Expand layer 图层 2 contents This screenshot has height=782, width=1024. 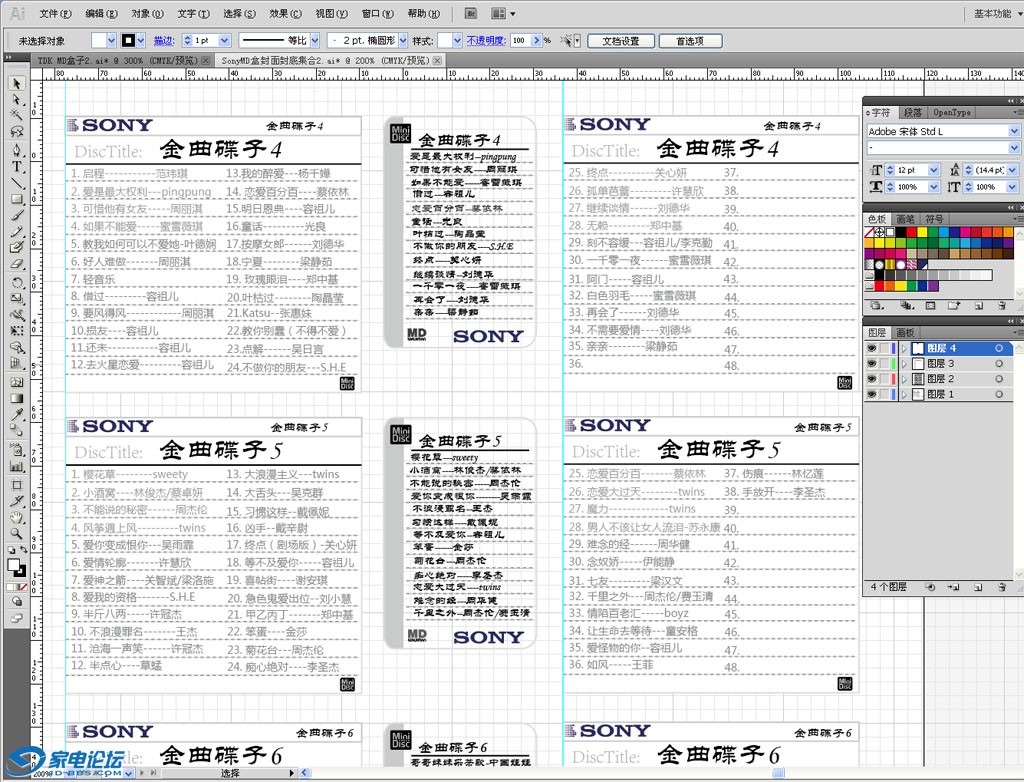904,379
